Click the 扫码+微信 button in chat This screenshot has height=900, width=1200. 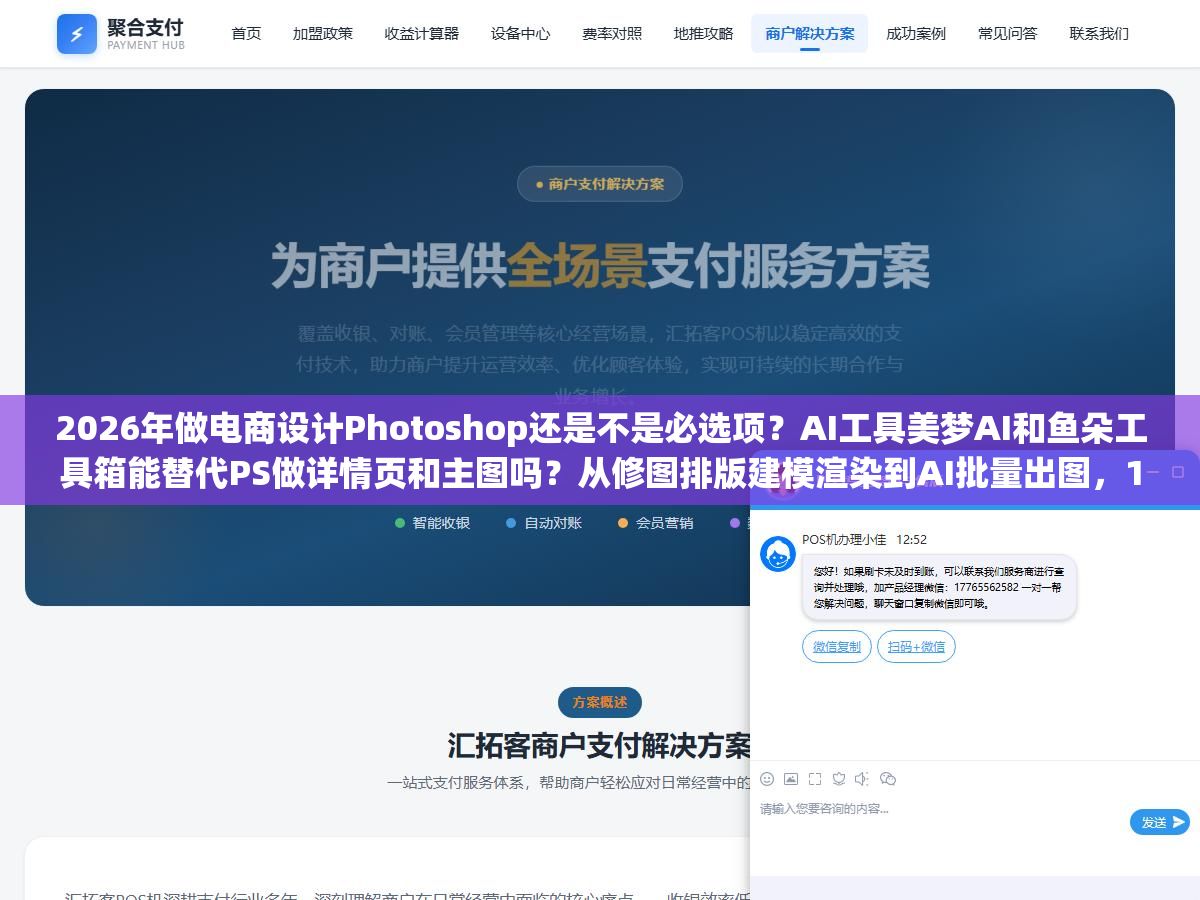[x=916, y=647]
